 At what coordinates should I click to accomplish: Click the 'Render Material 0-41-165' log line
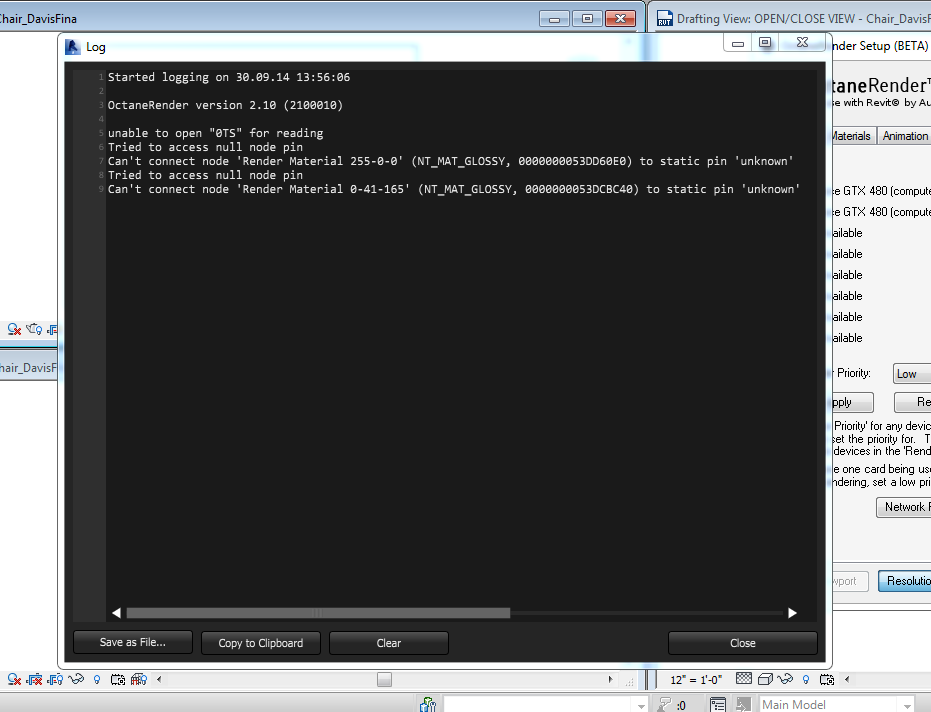point(454,189)
